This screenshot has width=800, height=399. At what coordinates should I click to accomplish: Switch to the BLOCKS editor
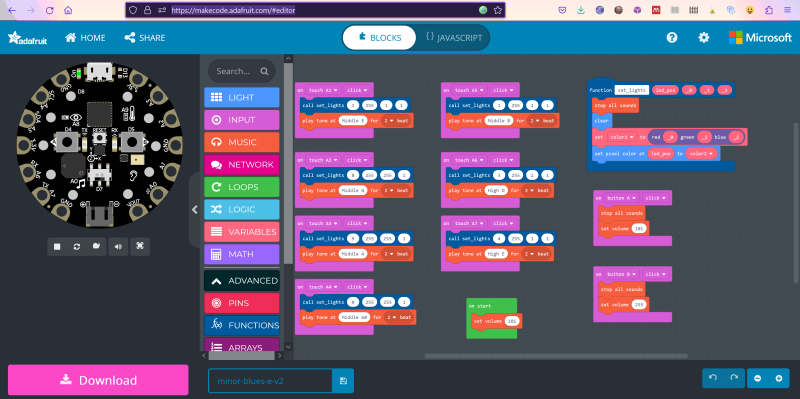[x=379, y=38]
